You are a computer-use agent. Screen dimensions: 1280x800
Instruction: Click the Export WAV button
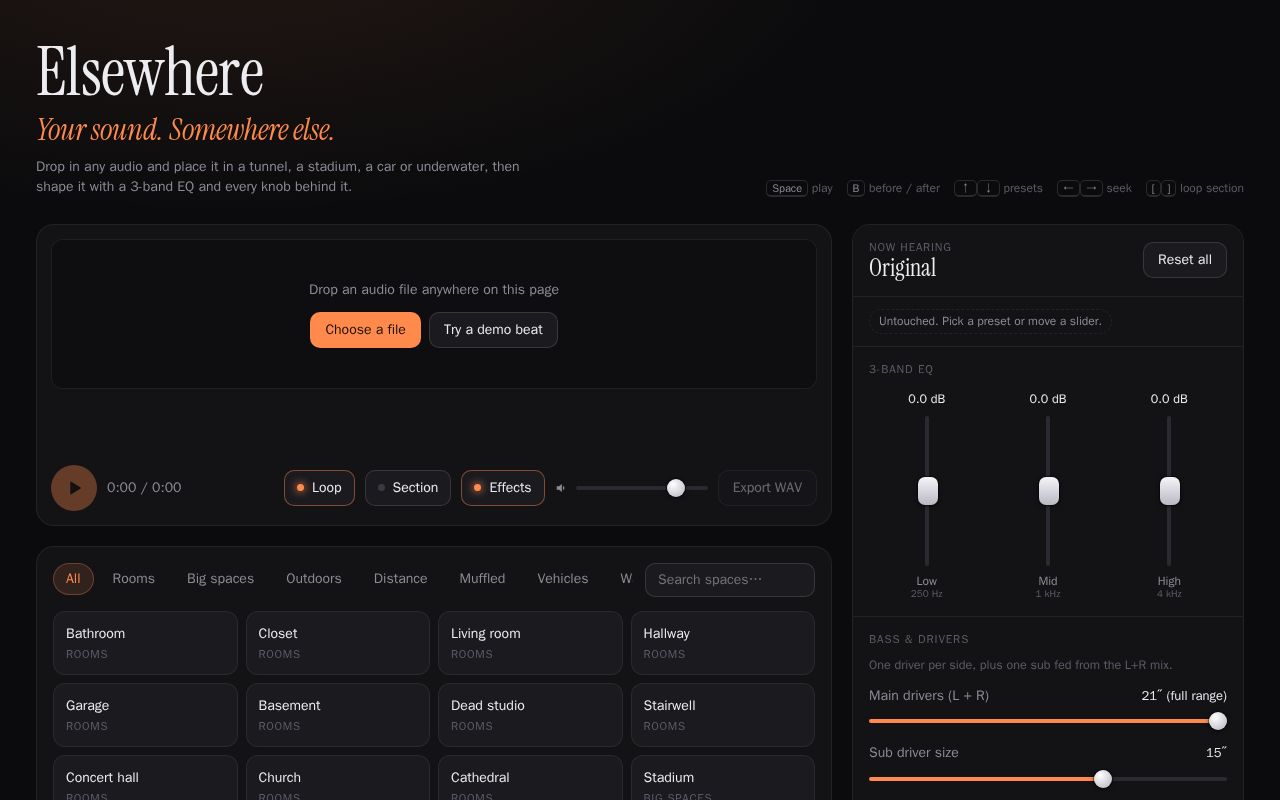pos(767,488)
